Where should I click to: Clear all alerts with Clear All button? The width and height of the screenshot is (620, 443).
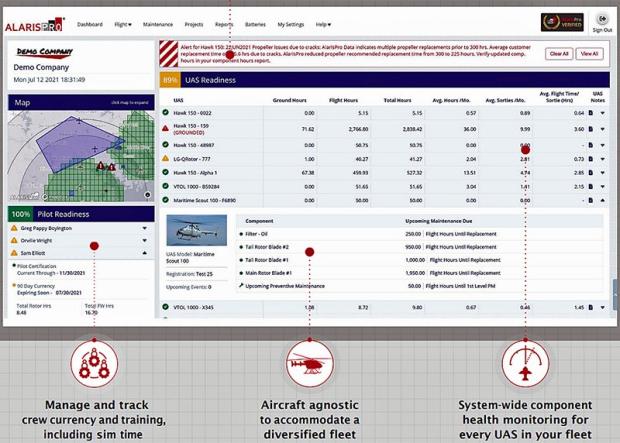(558, 53)
